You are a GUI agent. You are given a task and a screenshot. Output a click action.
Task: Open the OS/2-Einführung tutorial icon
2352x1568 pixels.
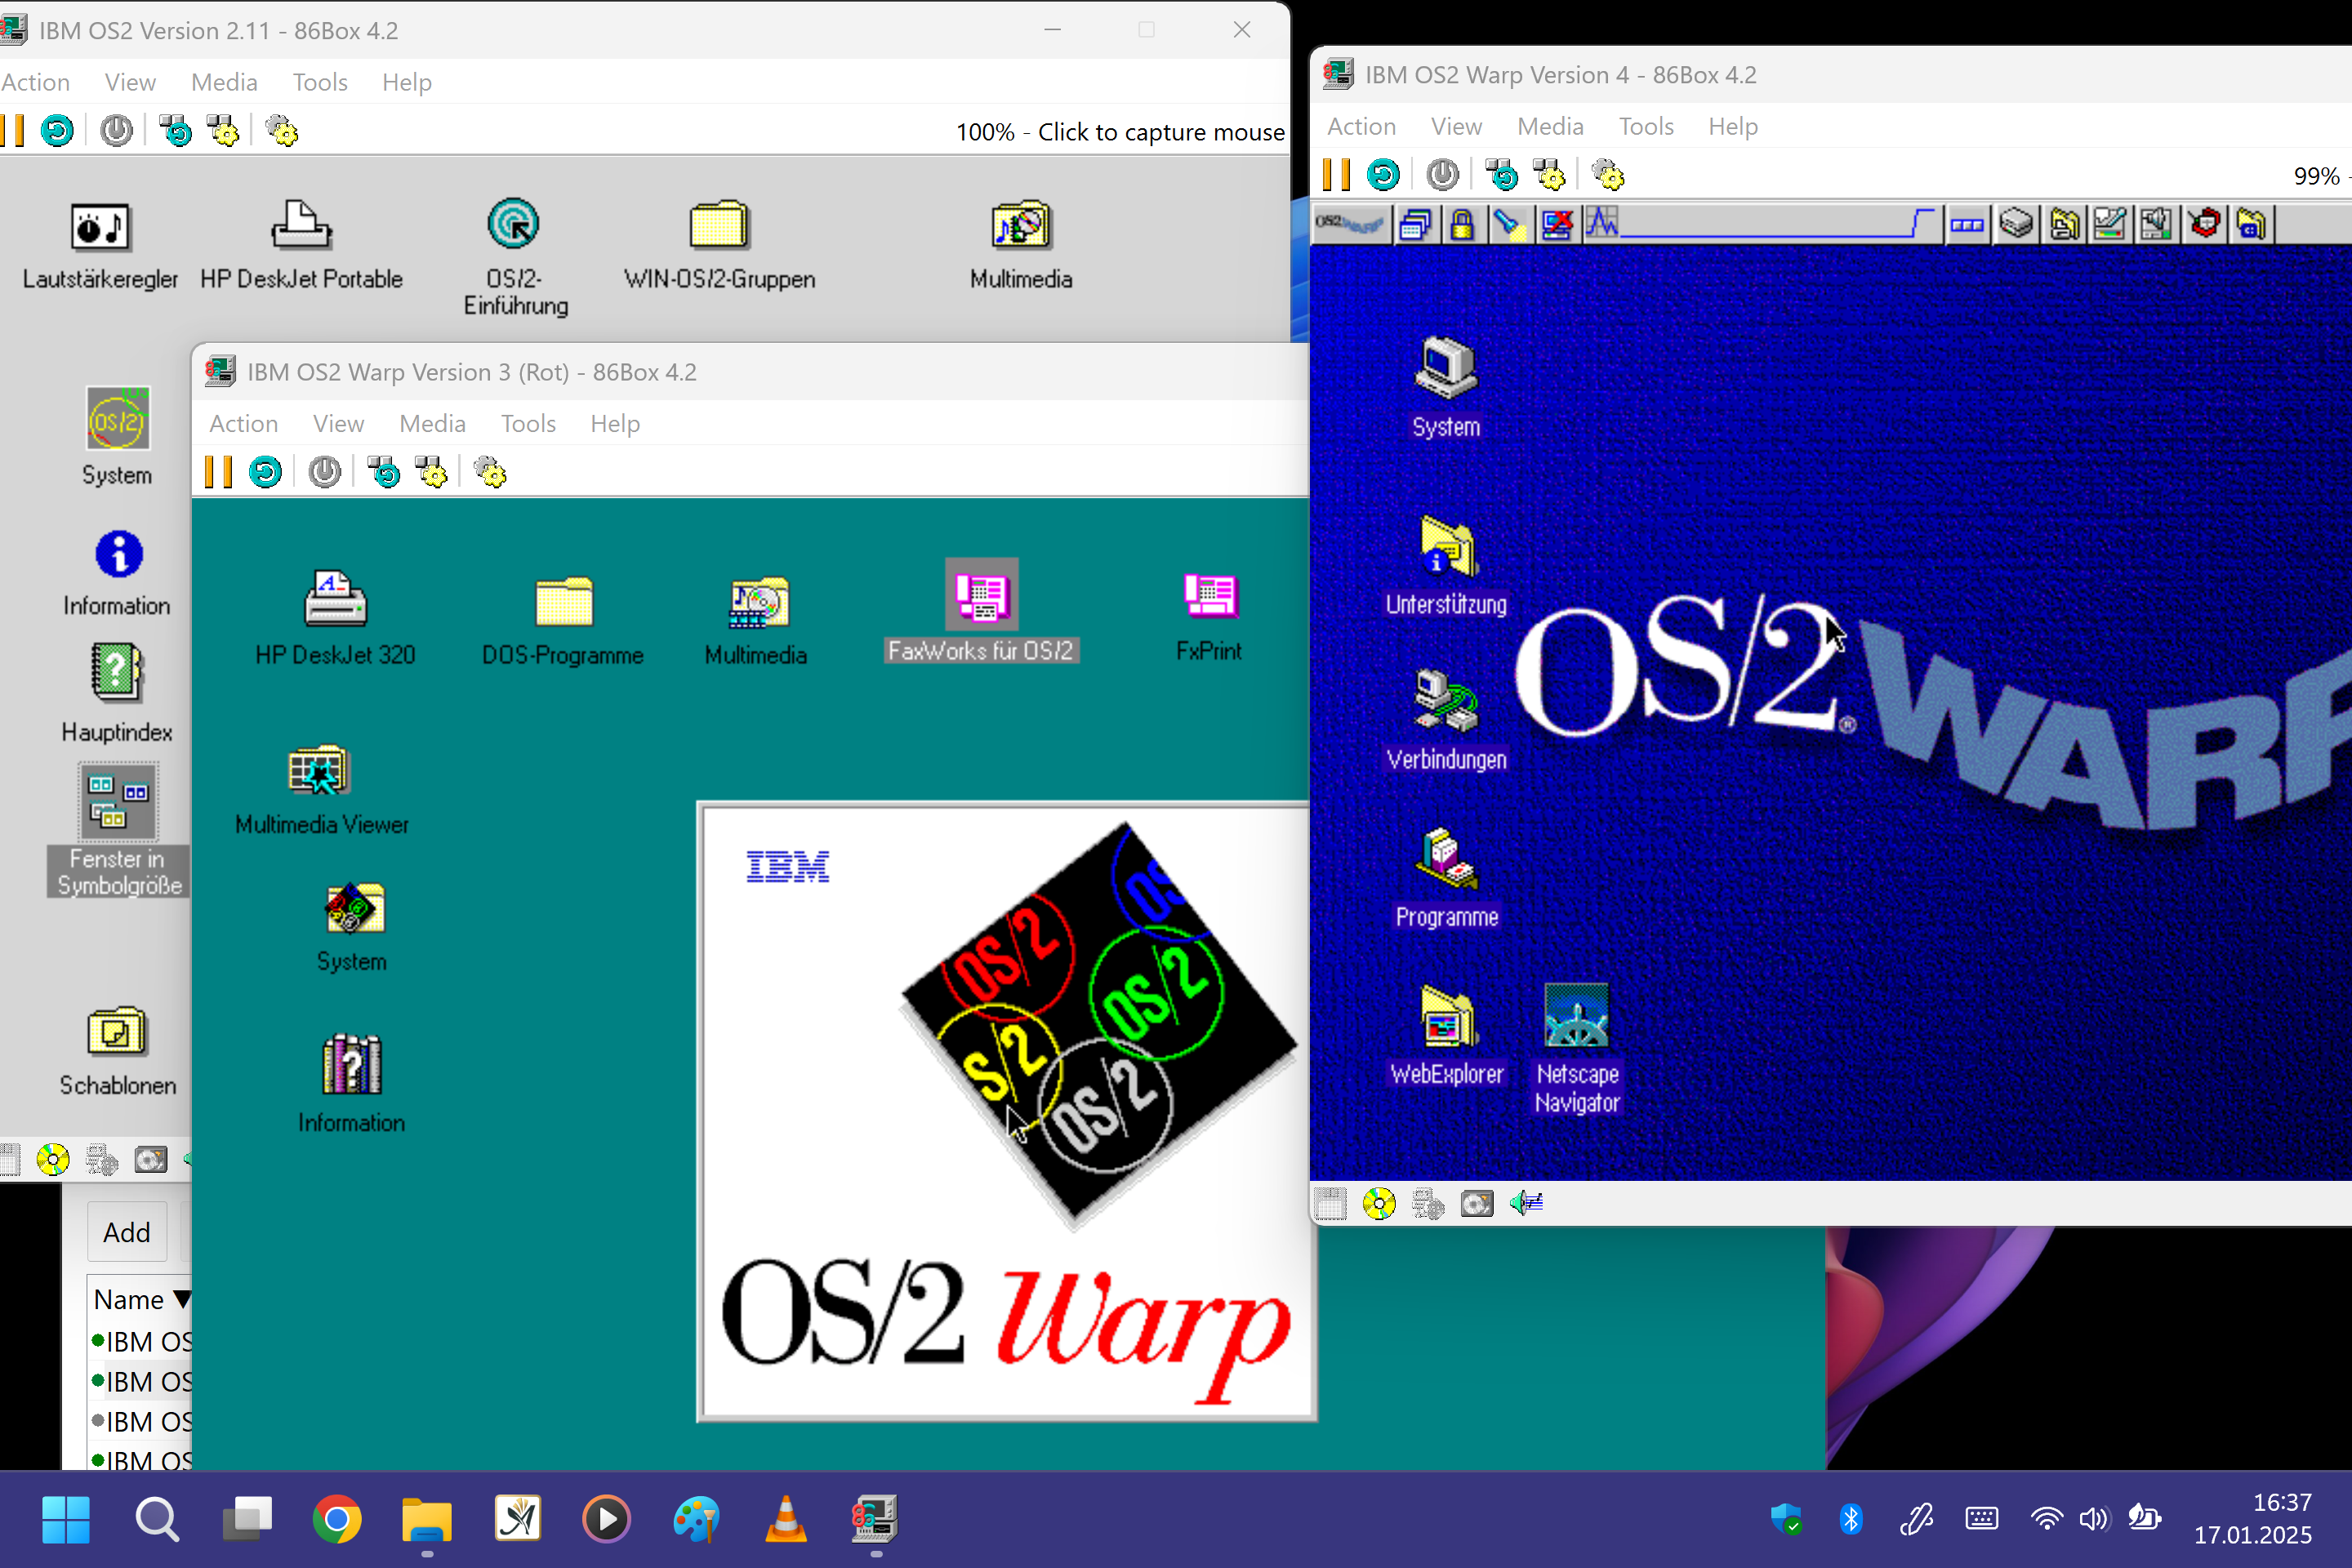coord(514,258)
